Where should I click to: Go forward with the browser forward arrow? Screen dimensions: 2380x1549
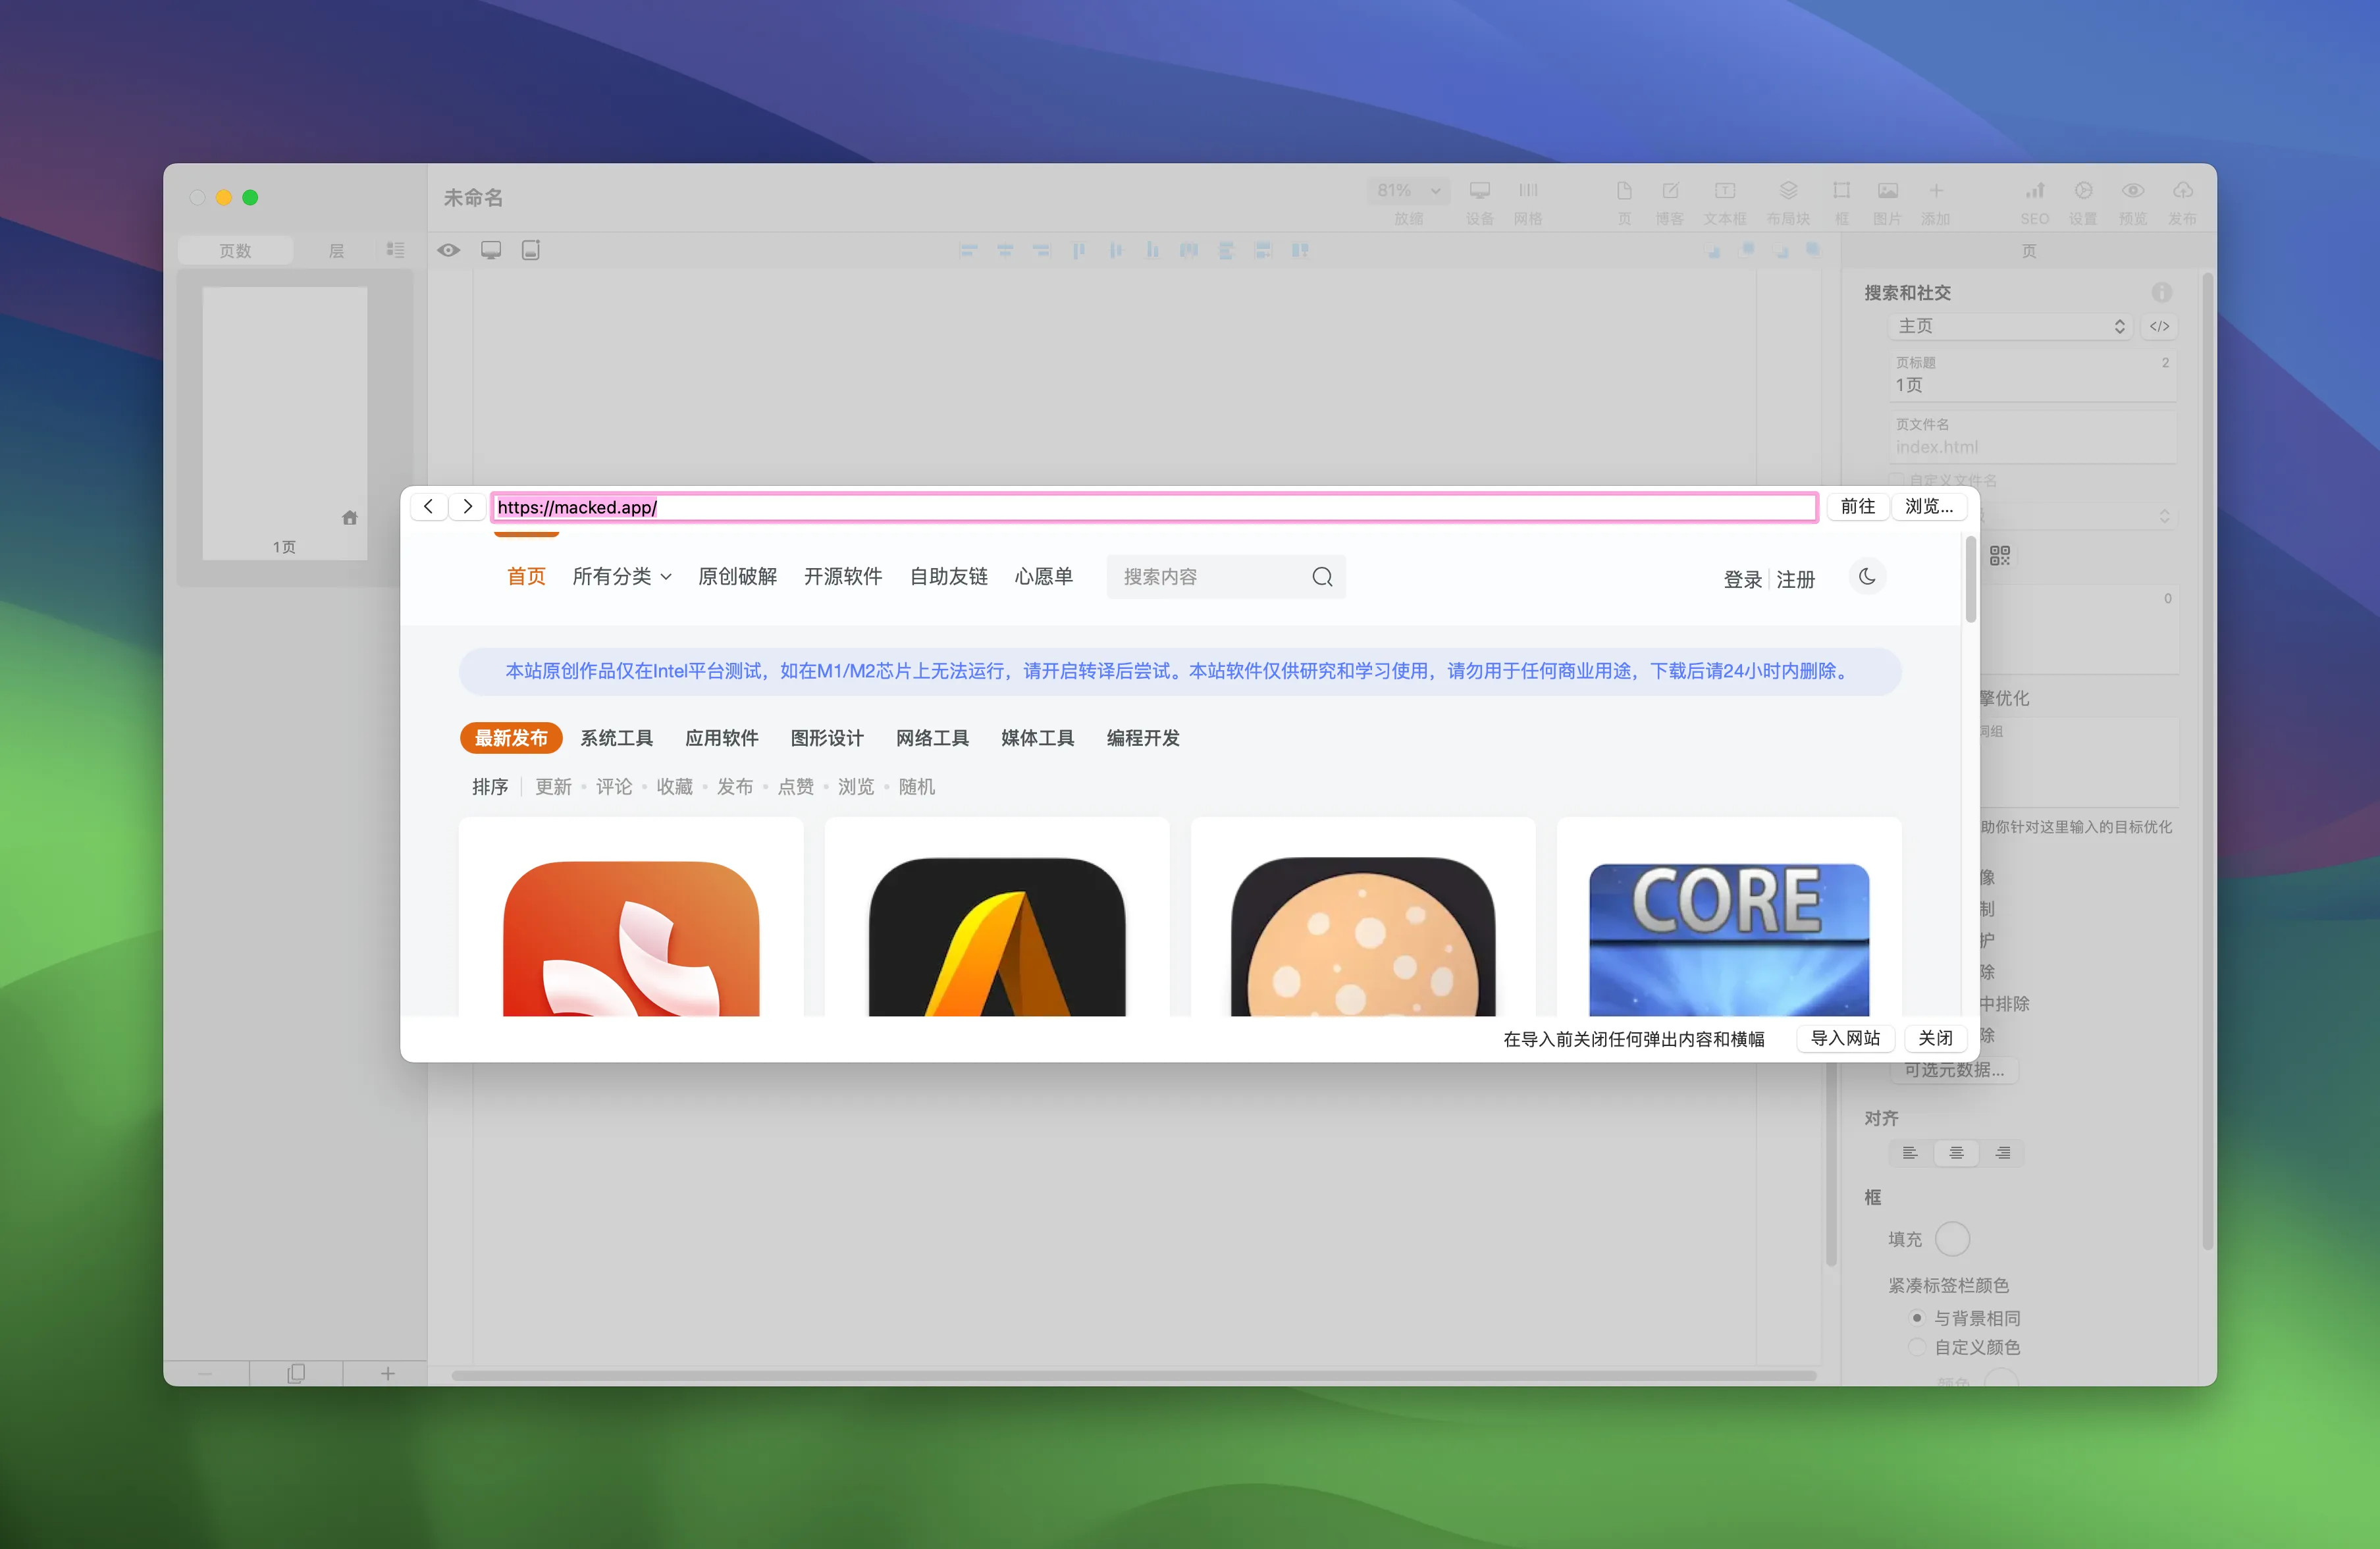[x=467, y=506]
